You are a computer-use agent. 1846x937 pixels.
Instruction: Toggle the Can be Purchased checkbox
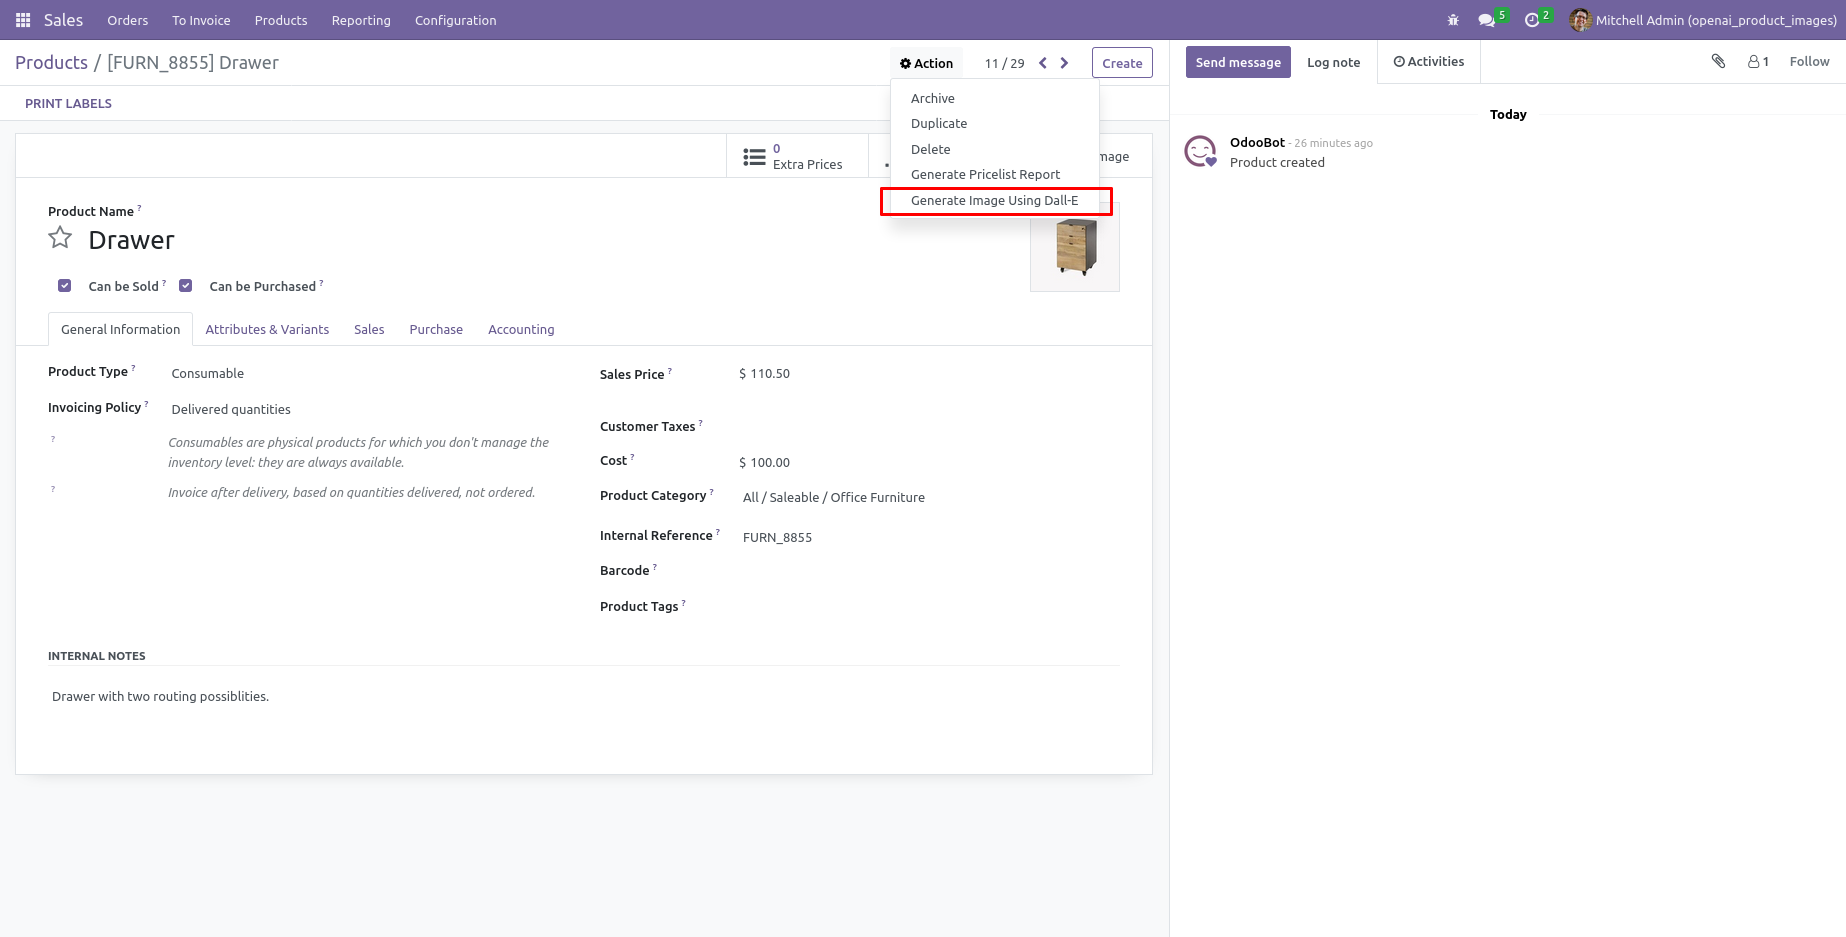click(186, 286)
